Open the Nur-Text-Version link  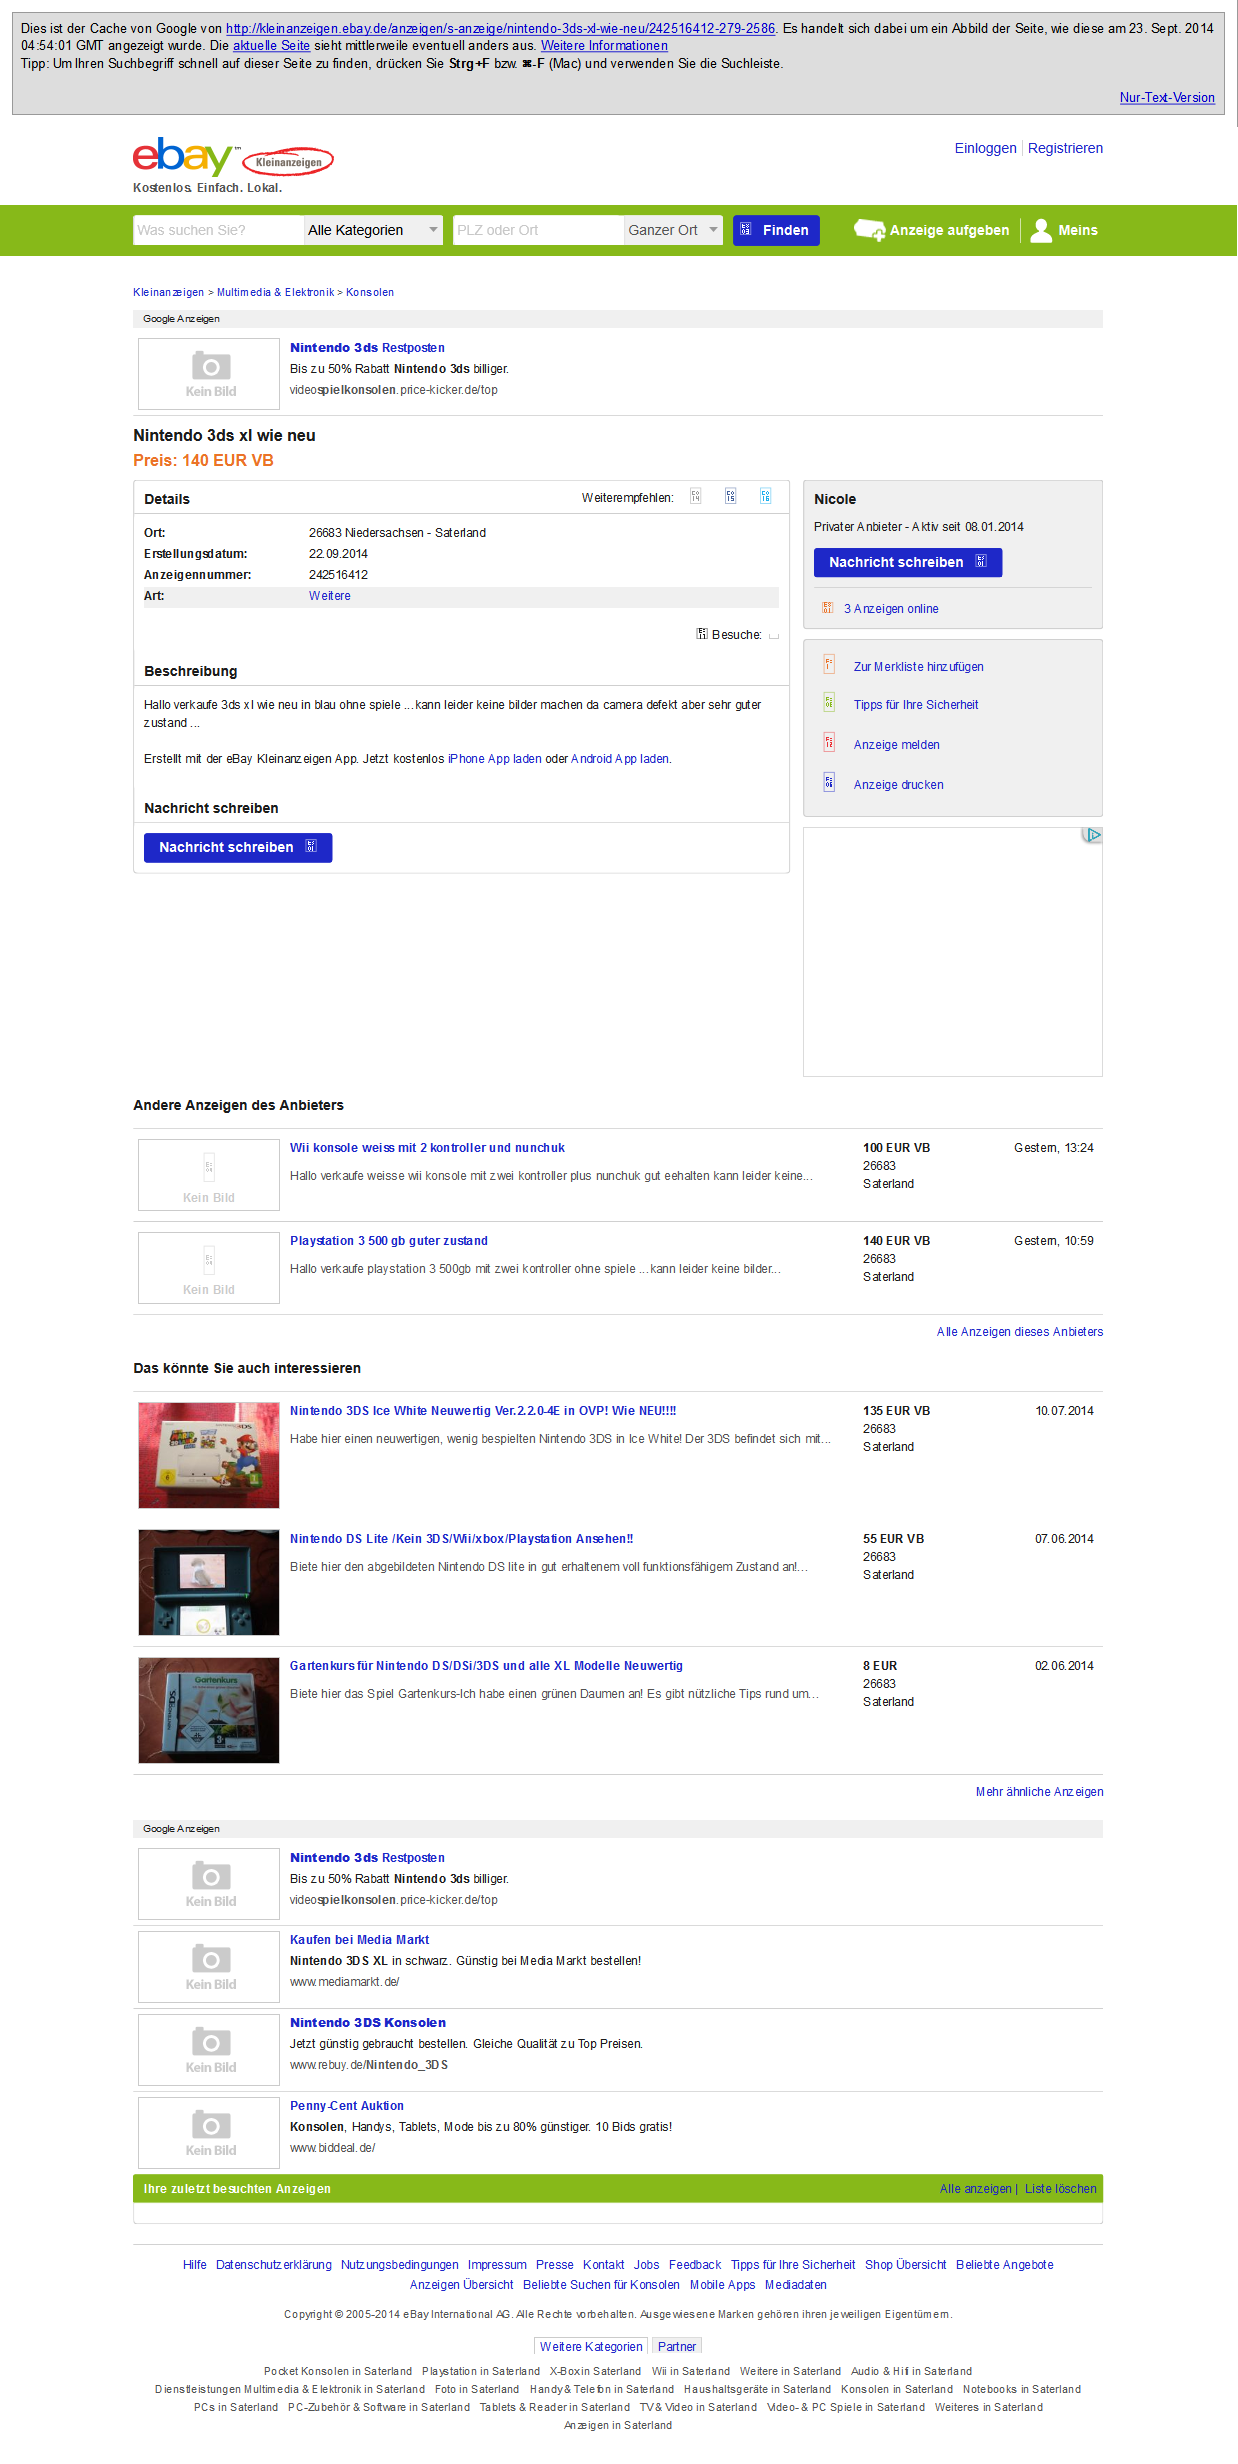click(x=1167, y=97)
